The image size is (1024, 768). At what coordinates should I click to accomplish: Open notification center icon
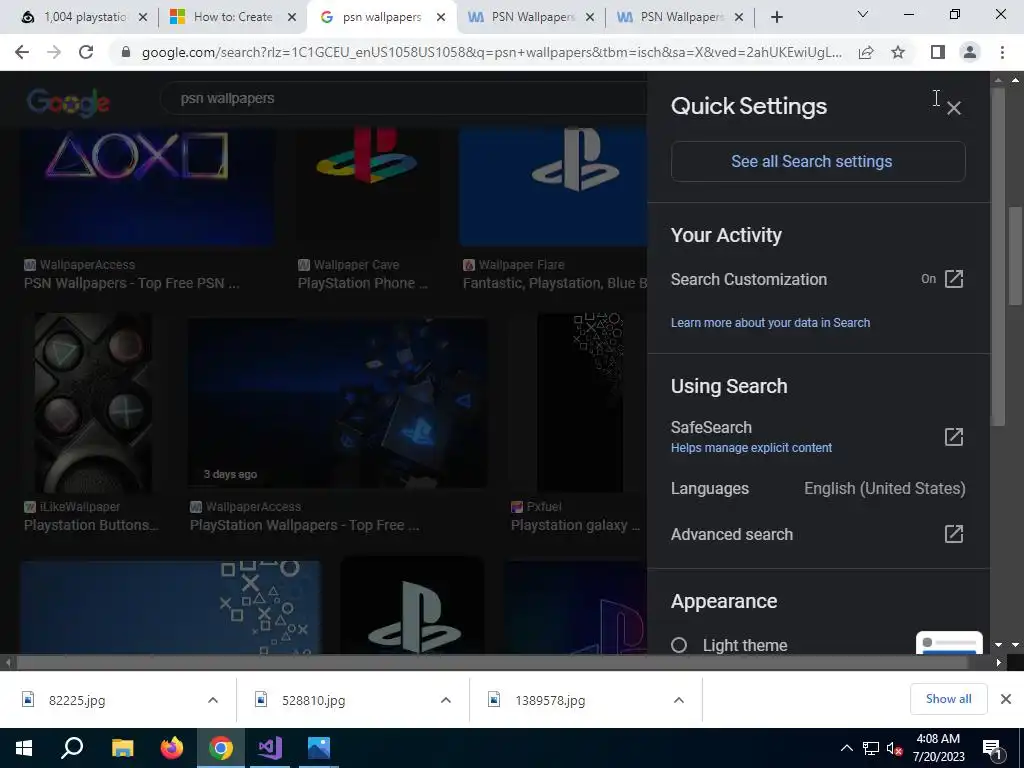click(993, 748)
